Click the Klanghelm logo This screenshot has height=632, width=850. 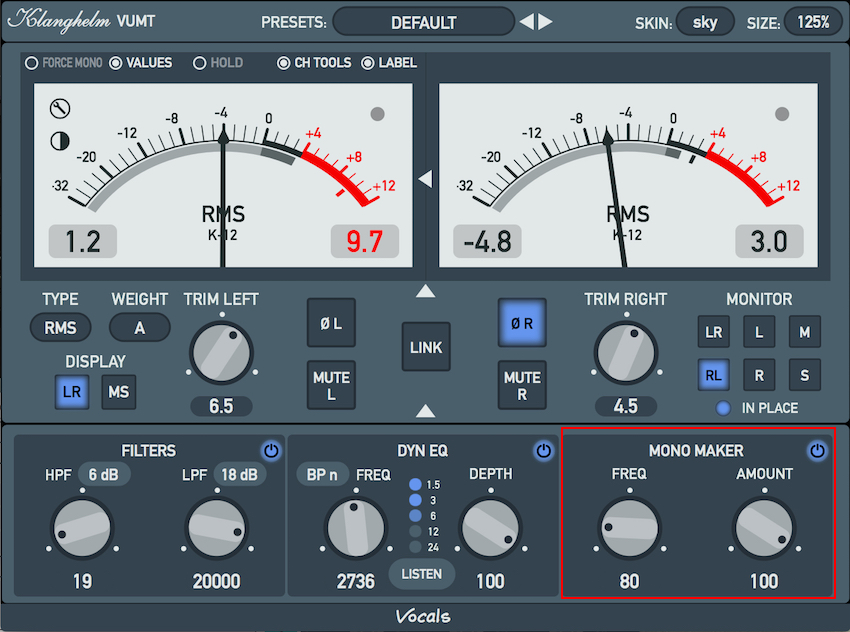click(x=60, y=21)
